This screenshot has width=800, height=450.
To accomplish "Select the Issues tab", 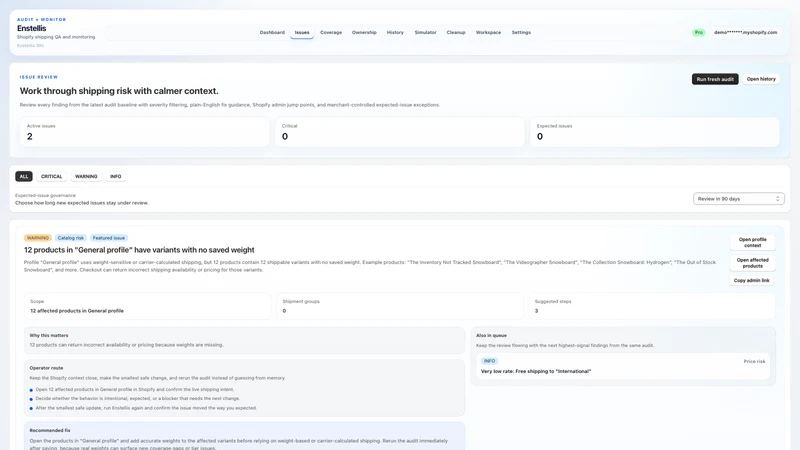I will (302, 32).
